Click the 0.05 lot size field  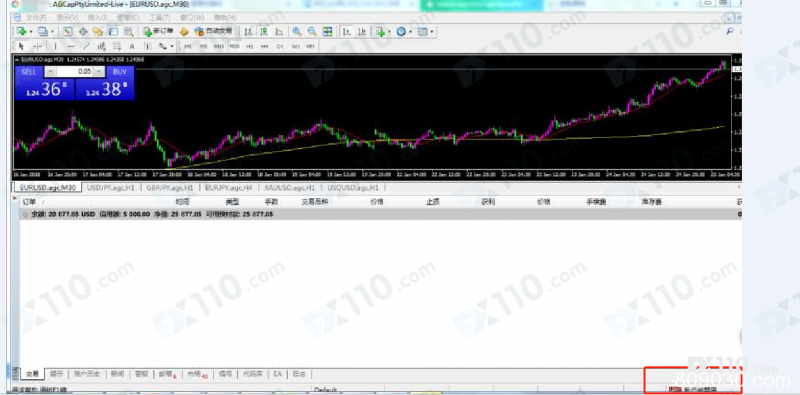(81, 72)
